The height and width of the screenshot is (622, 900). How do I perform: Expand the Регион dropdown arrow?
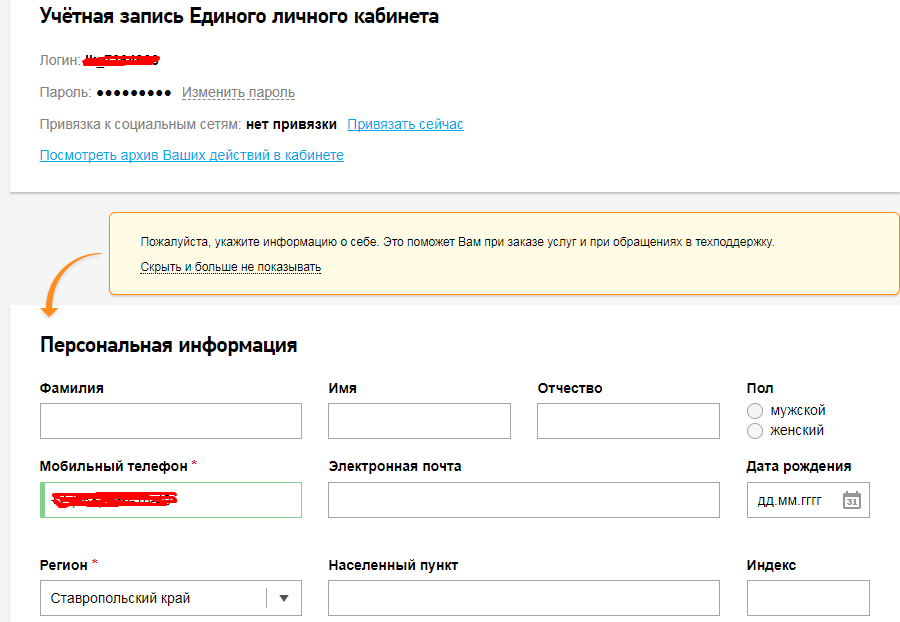(283, 598)
